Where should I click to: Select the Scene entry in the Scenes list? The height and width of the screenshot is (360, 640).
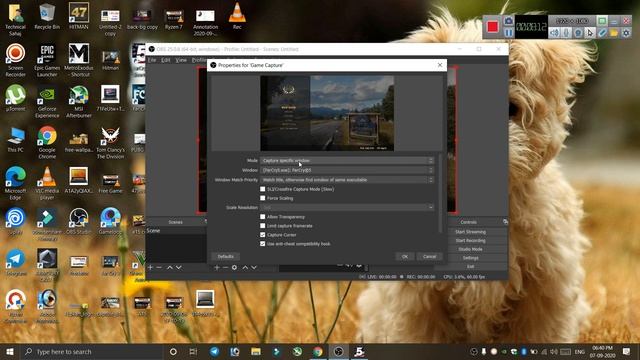pyautogui.click(x=176, y=231)
